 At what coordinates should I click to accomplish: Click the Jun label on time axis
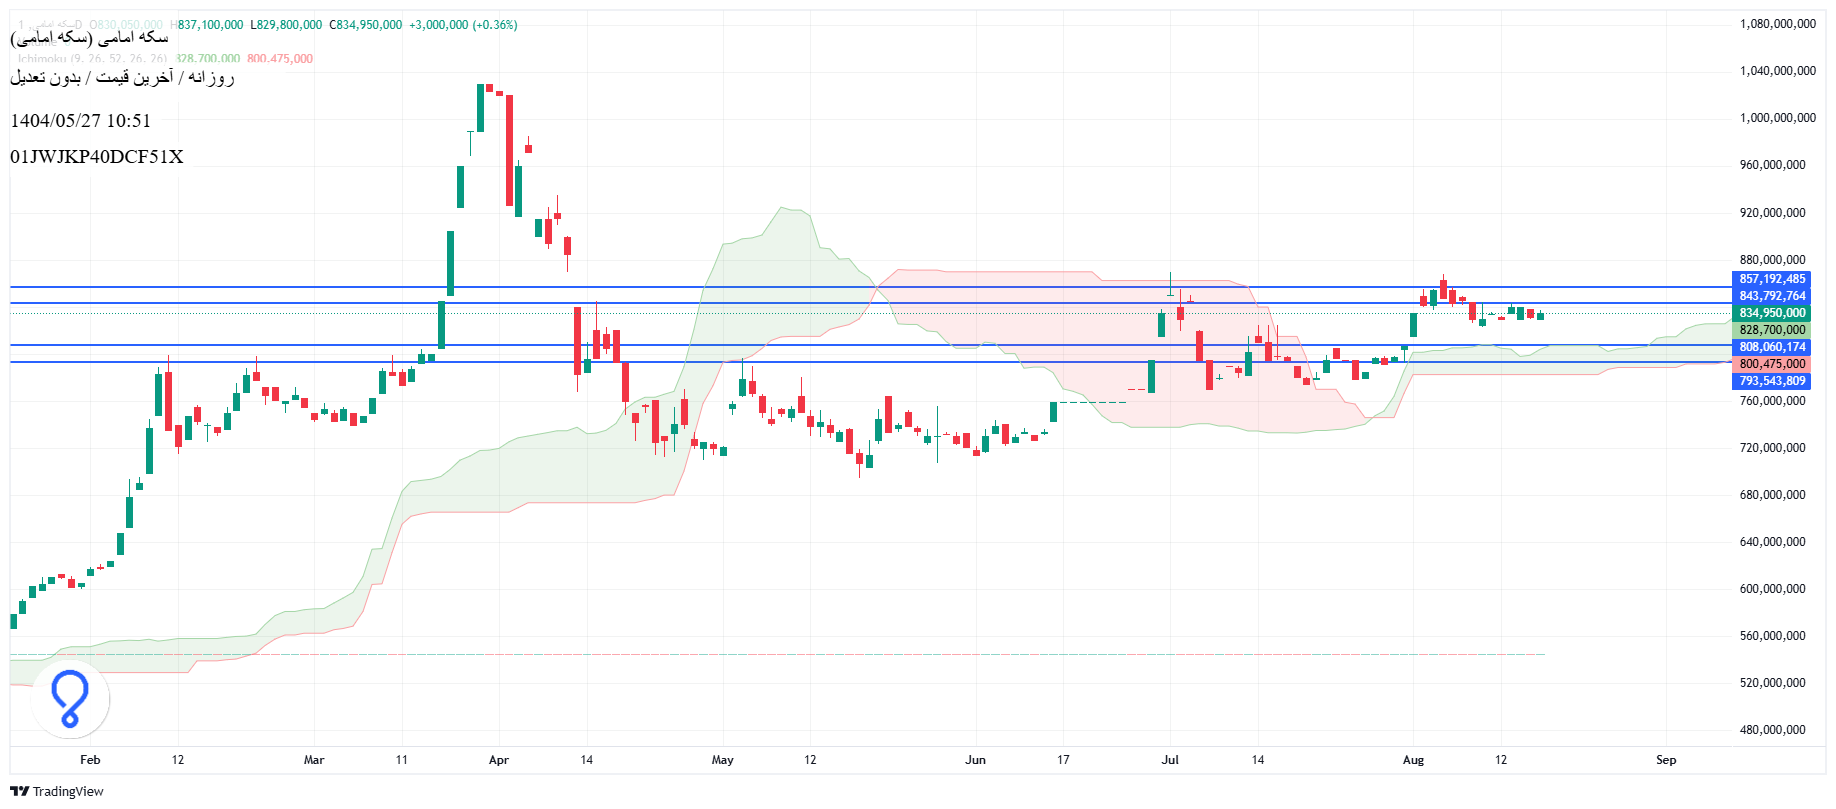[975, 760]
